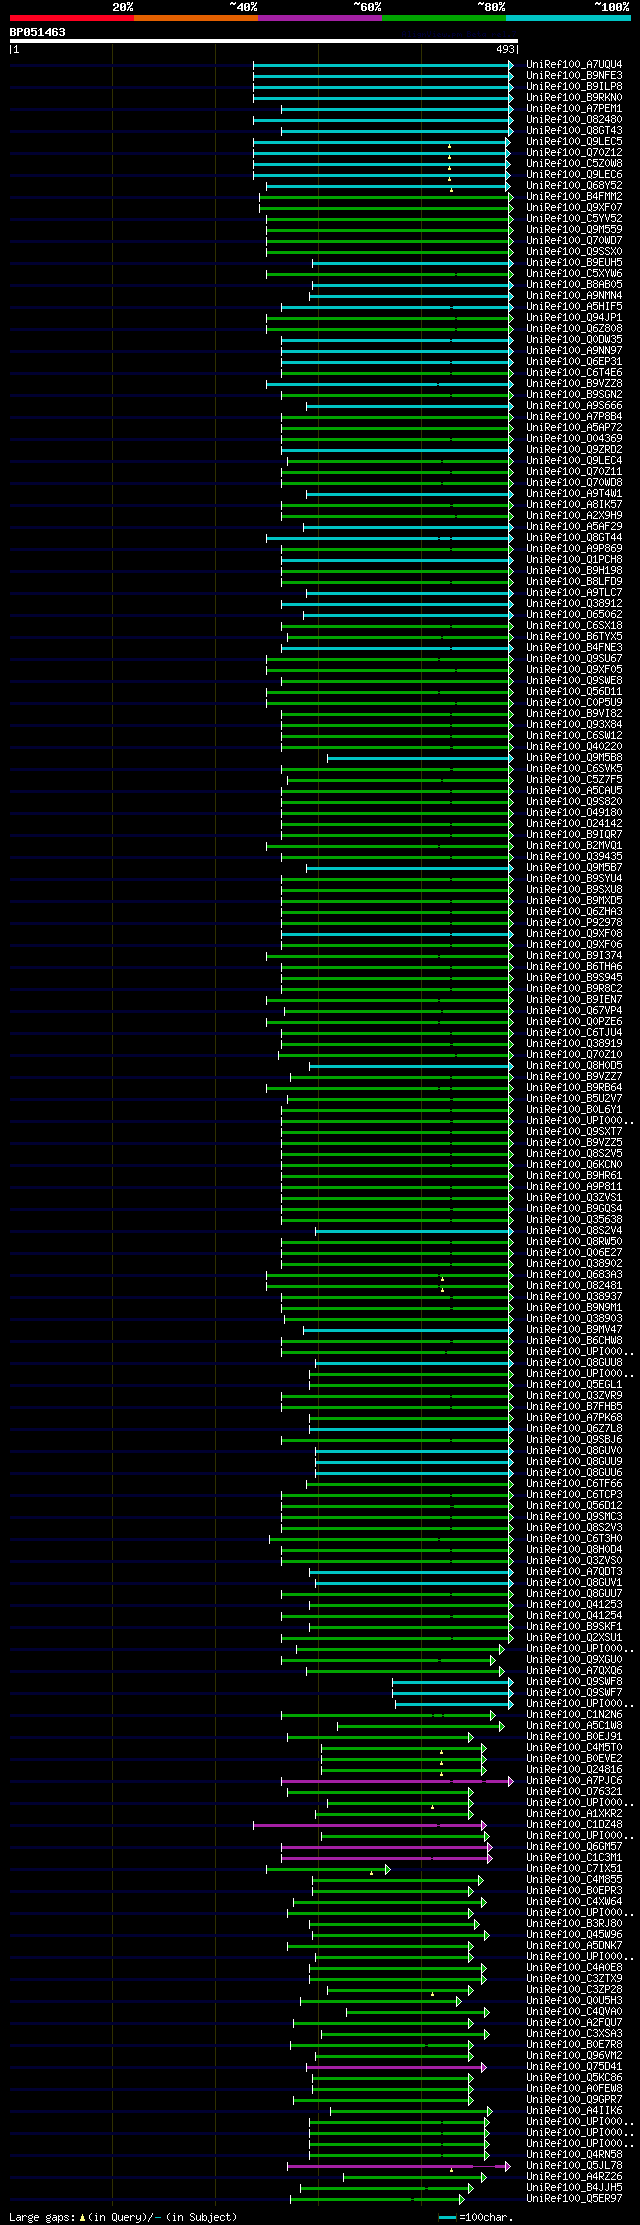Select the UniRef100_A1XKR2 label
Screen dimensions: 640x2225
coord(574,1814)
